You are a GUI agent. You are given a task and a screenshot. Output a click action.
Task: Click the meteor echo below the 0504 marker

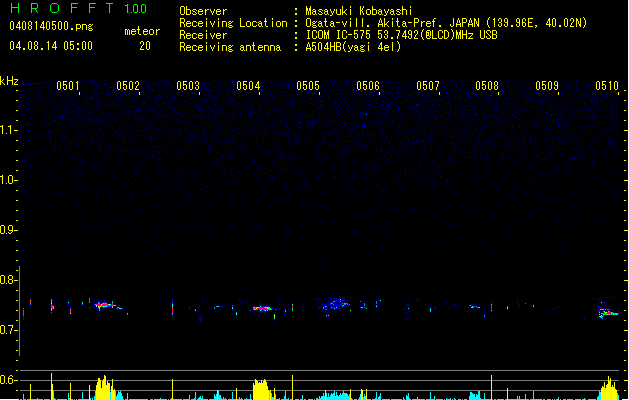pos(262,308)
